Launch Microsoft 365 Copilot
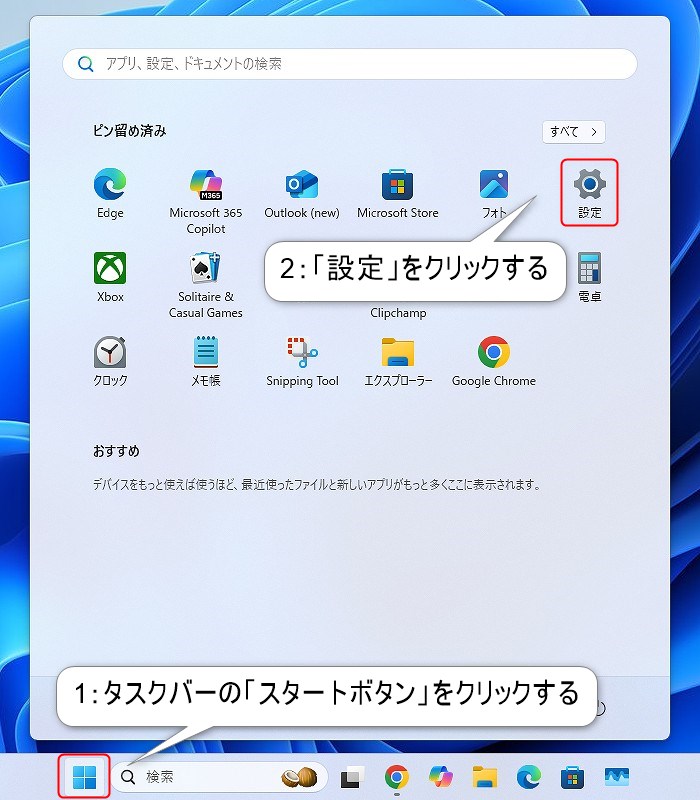Screen dimensions: 700x800 [x=206, y=202]
